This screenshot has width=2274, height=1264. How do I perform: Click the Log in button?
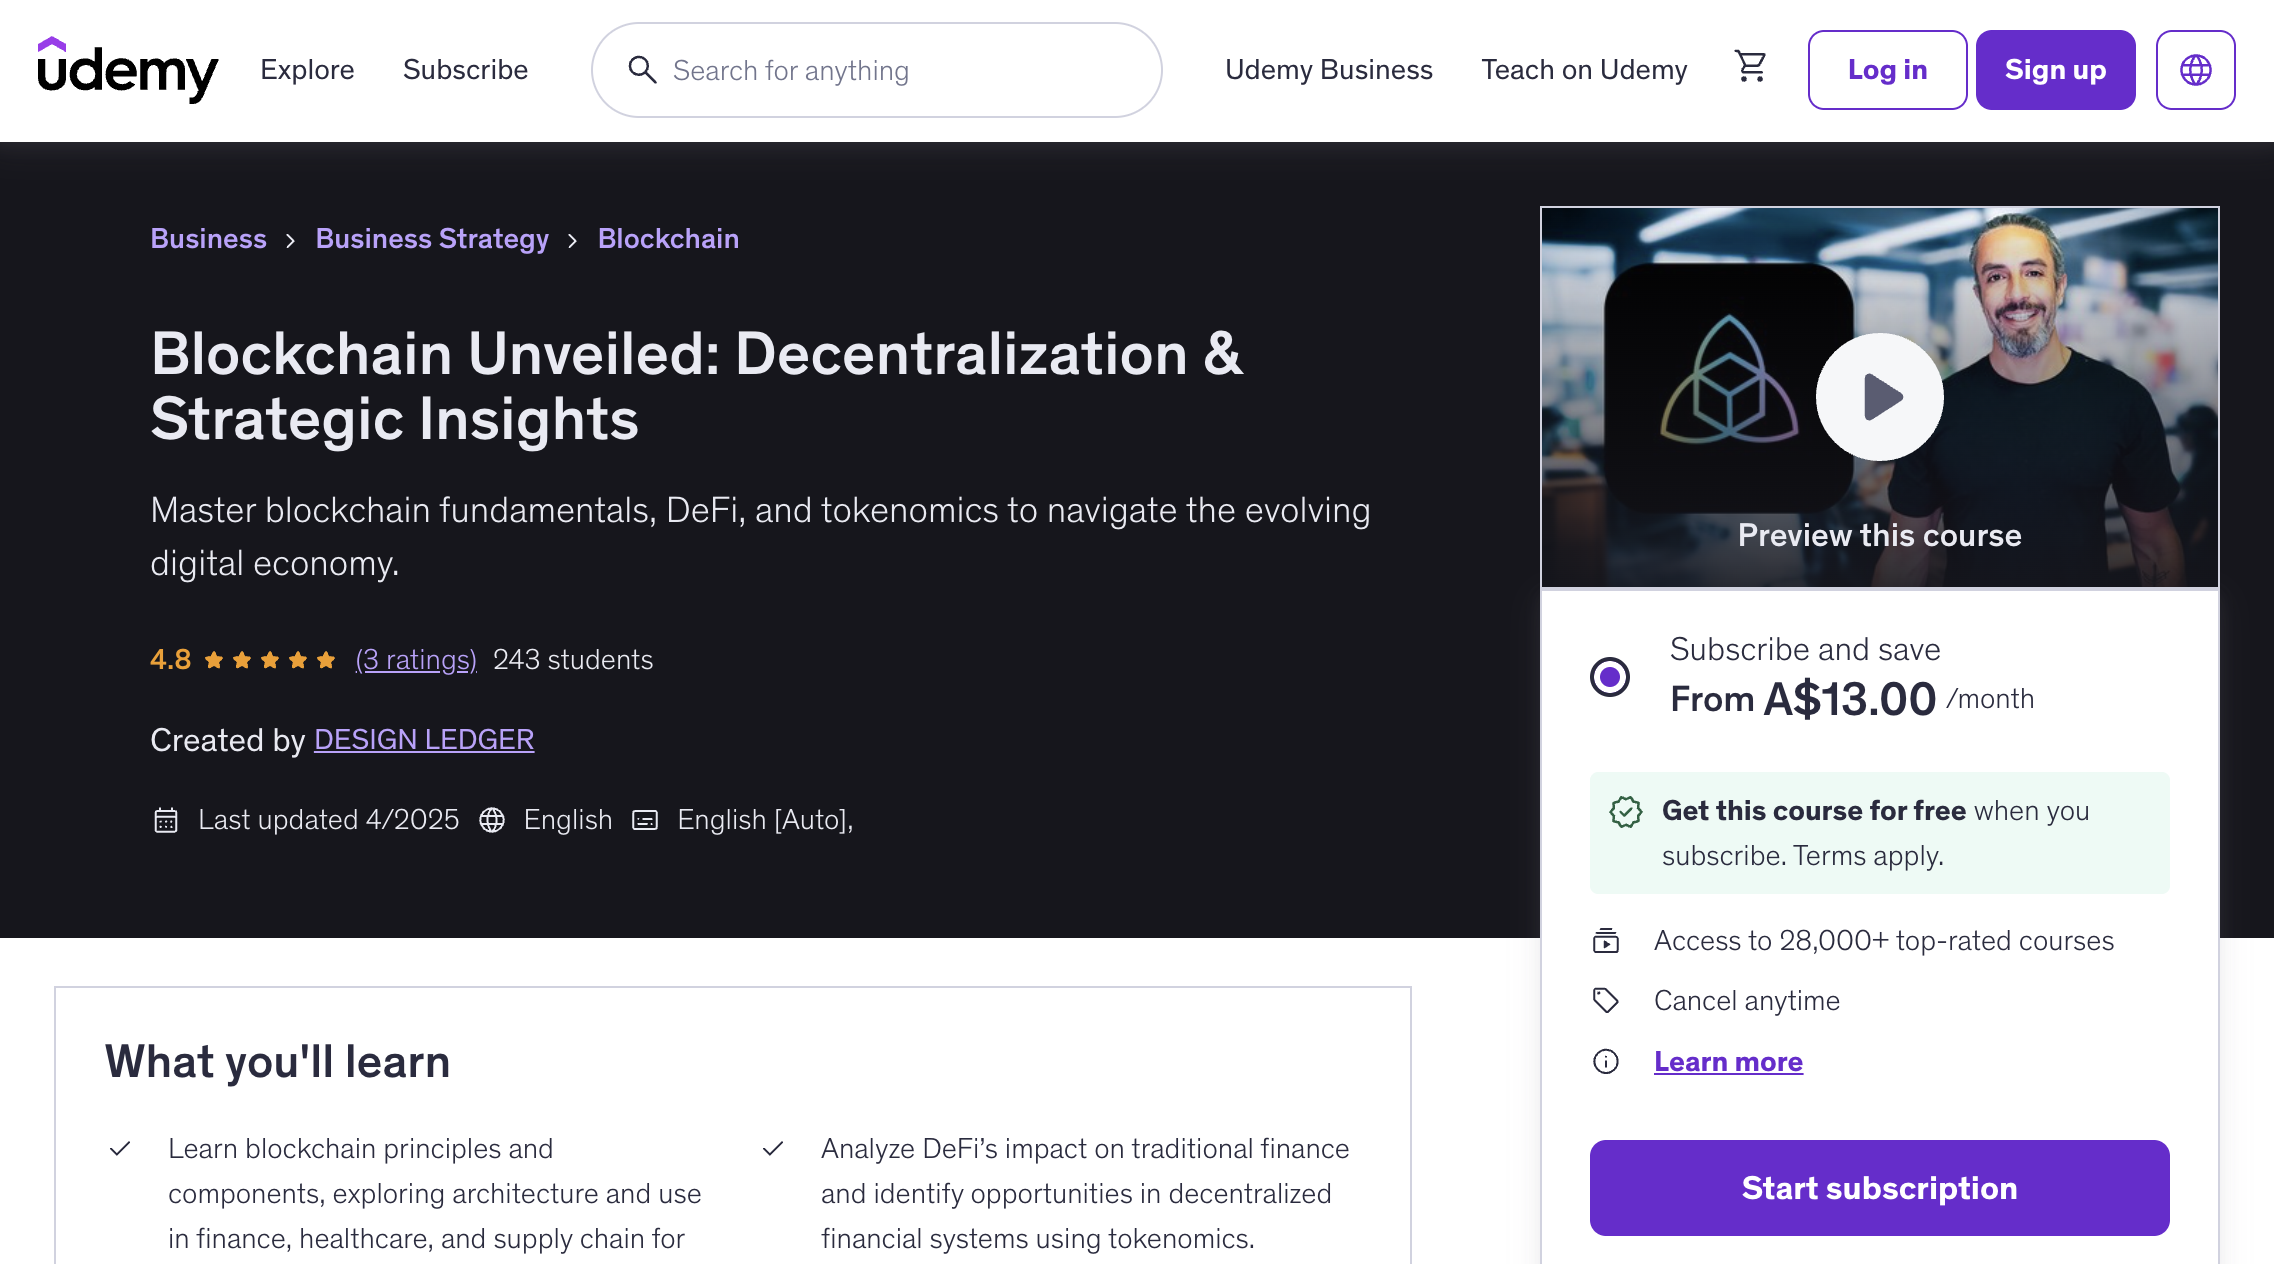(1887, 70)
